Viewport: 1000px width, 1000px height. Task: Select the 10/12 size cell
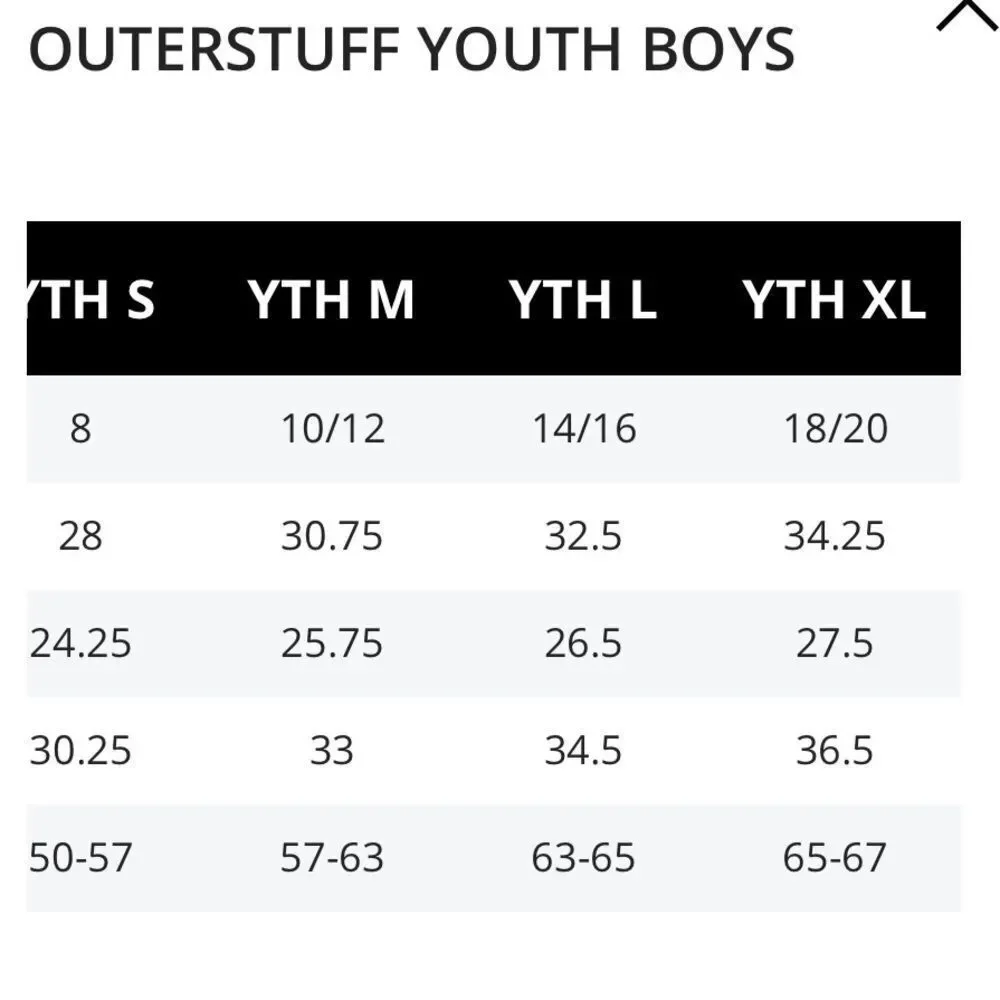(x=333, y=429)
